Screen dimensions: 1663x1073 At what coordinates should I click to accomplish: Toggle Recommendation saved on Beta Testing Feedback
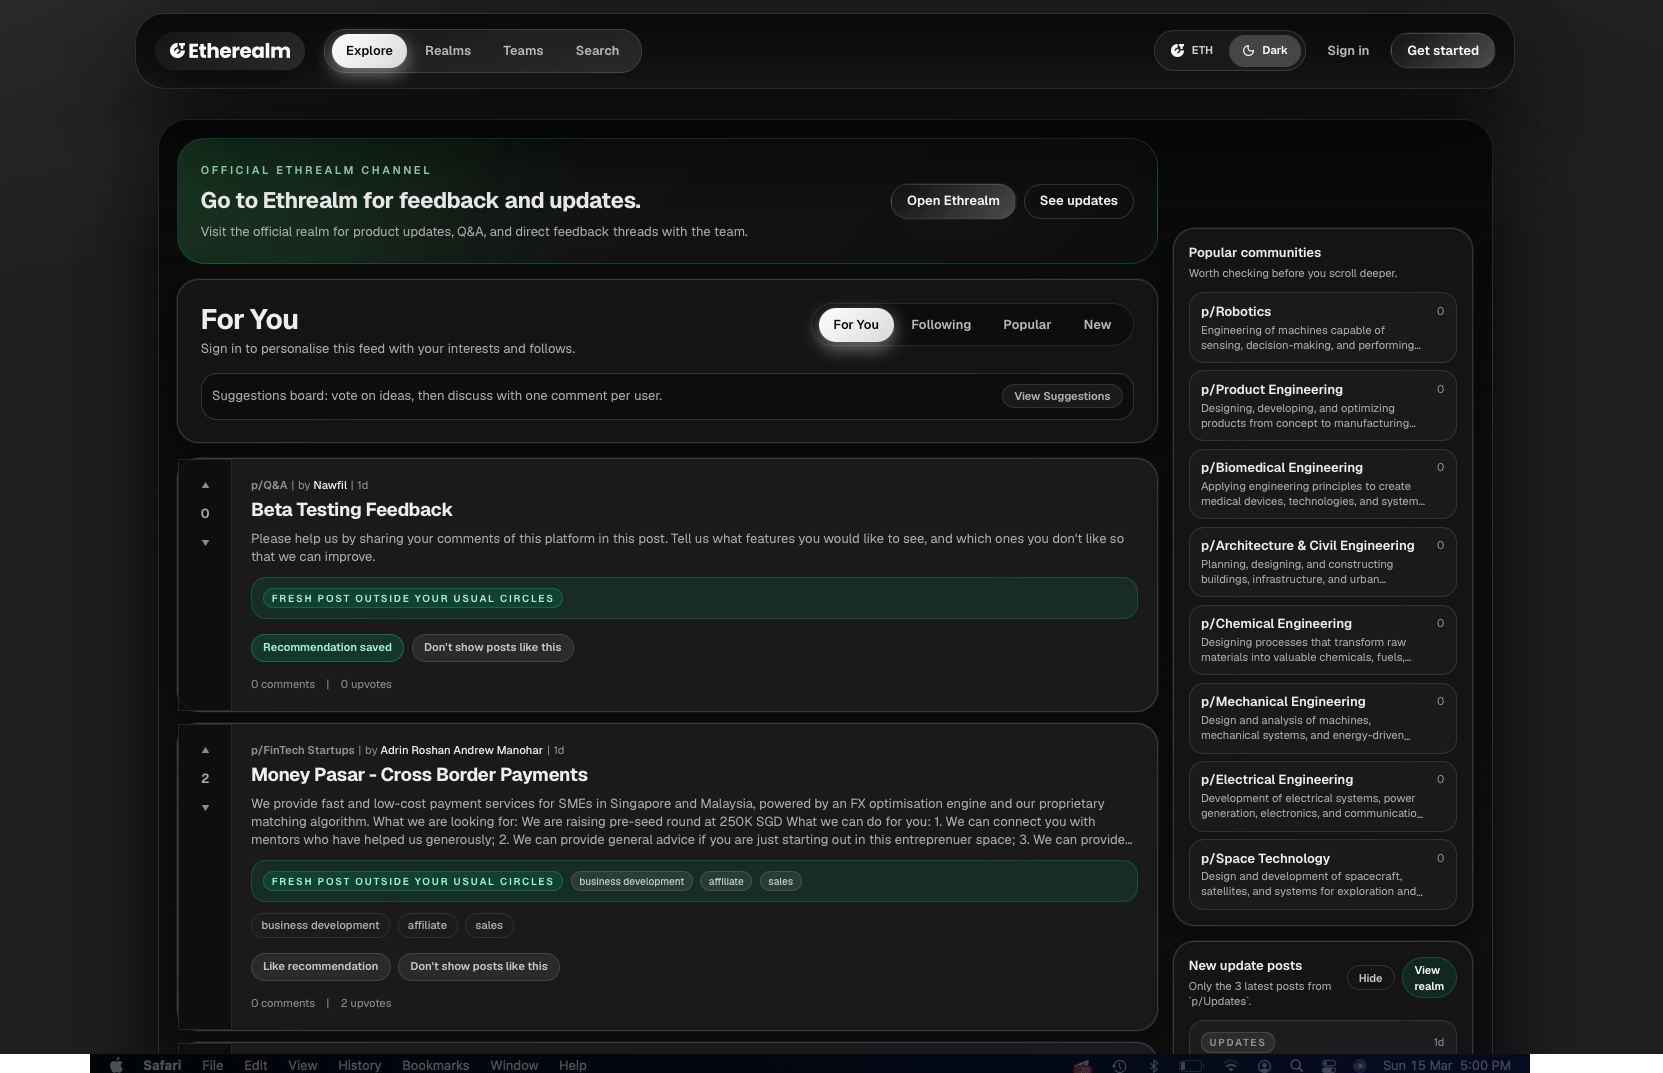point(327,648)
